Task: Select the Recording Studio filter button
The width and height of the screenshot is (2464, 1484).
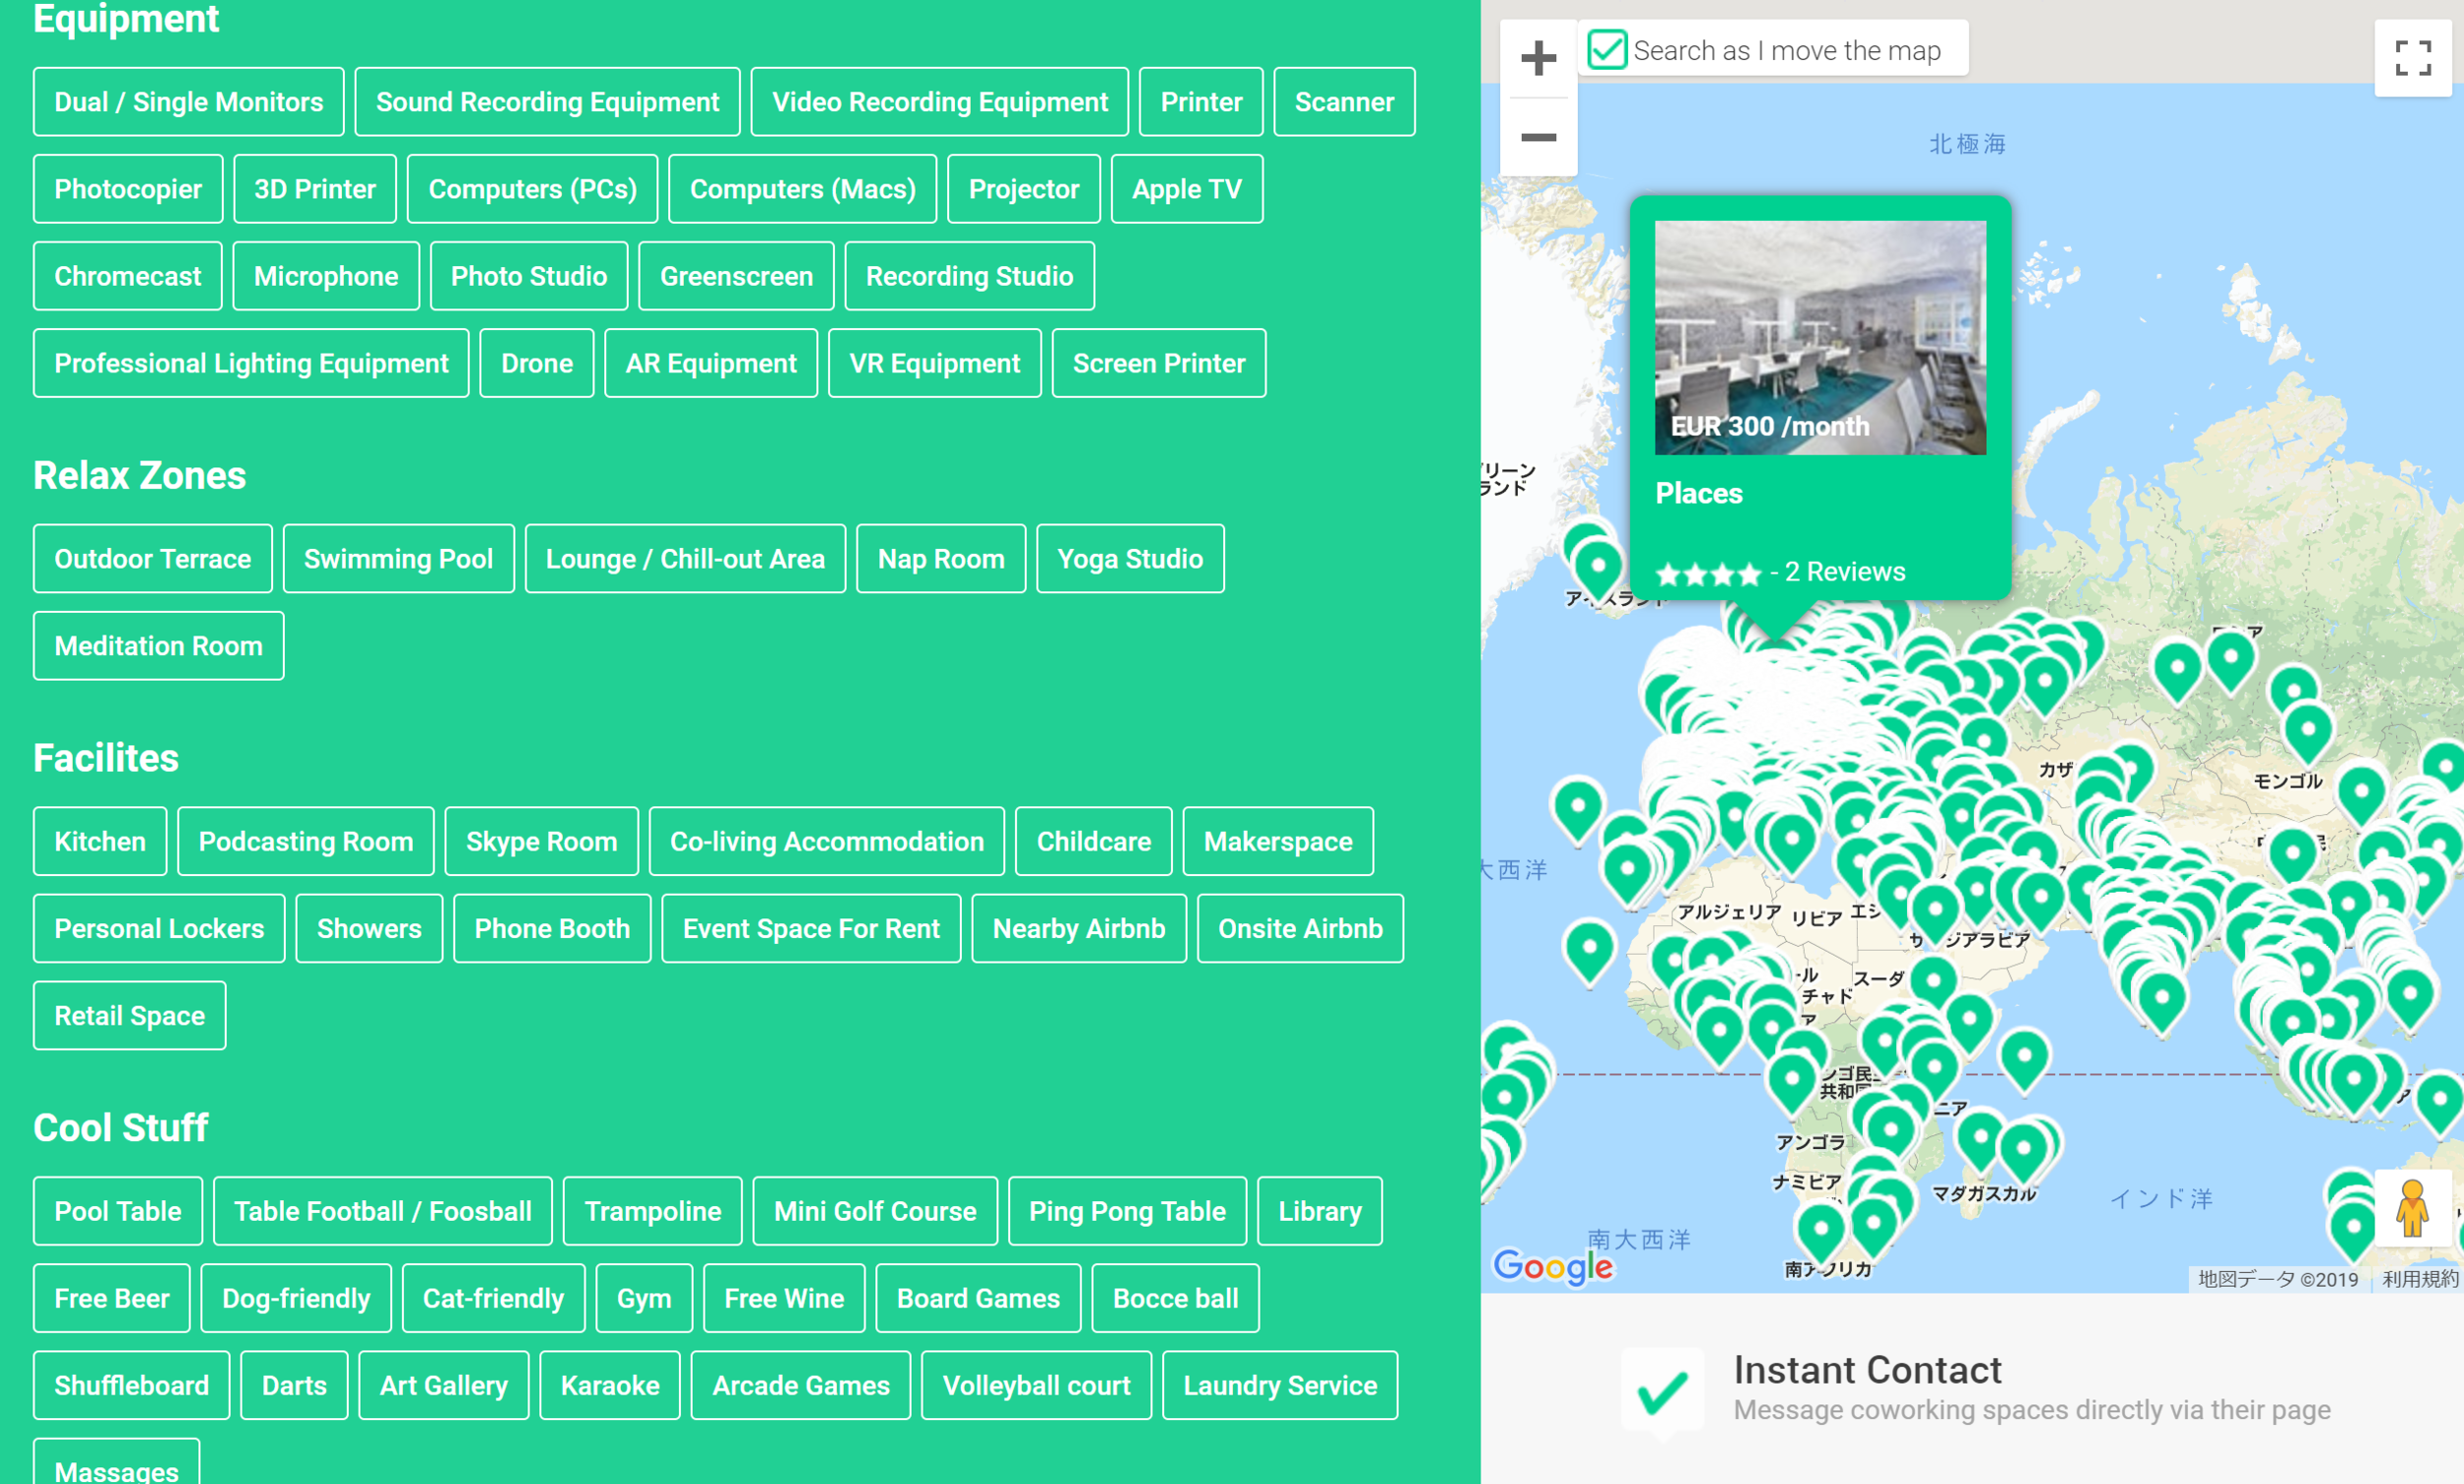Action: [969, 276]
